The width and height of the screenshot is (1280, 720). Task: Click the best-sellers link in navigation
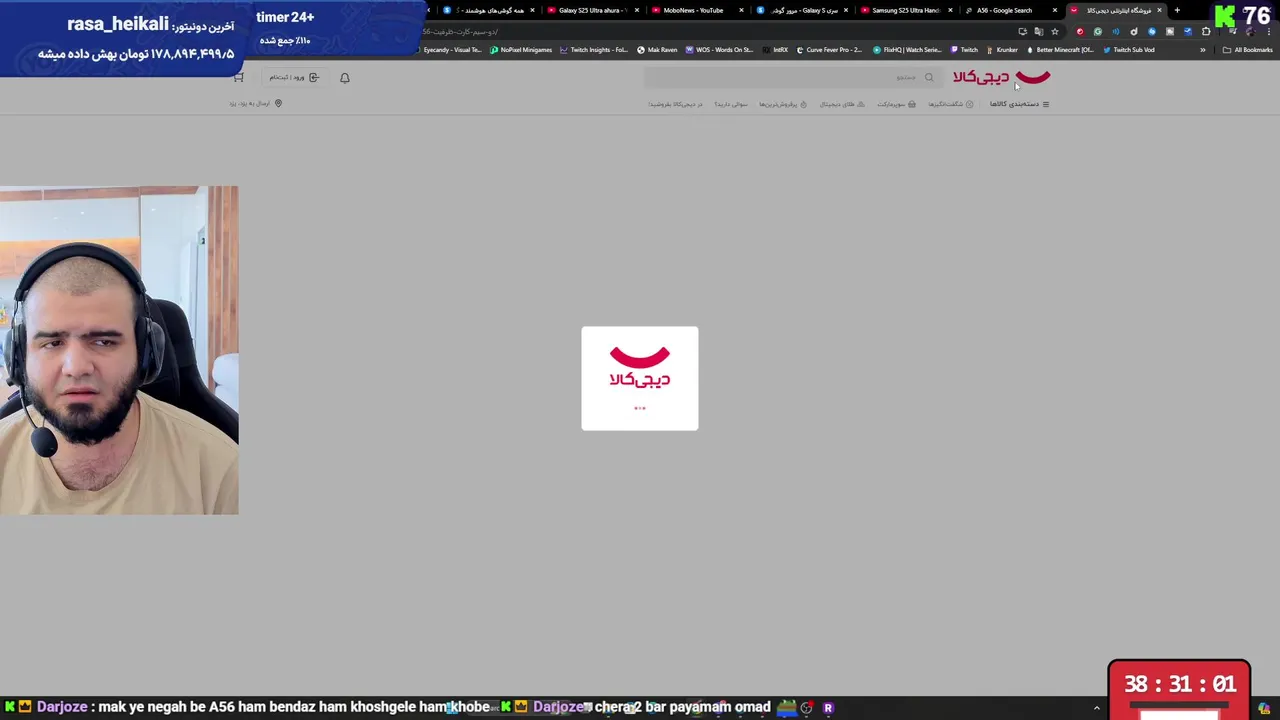click(782, 104)
